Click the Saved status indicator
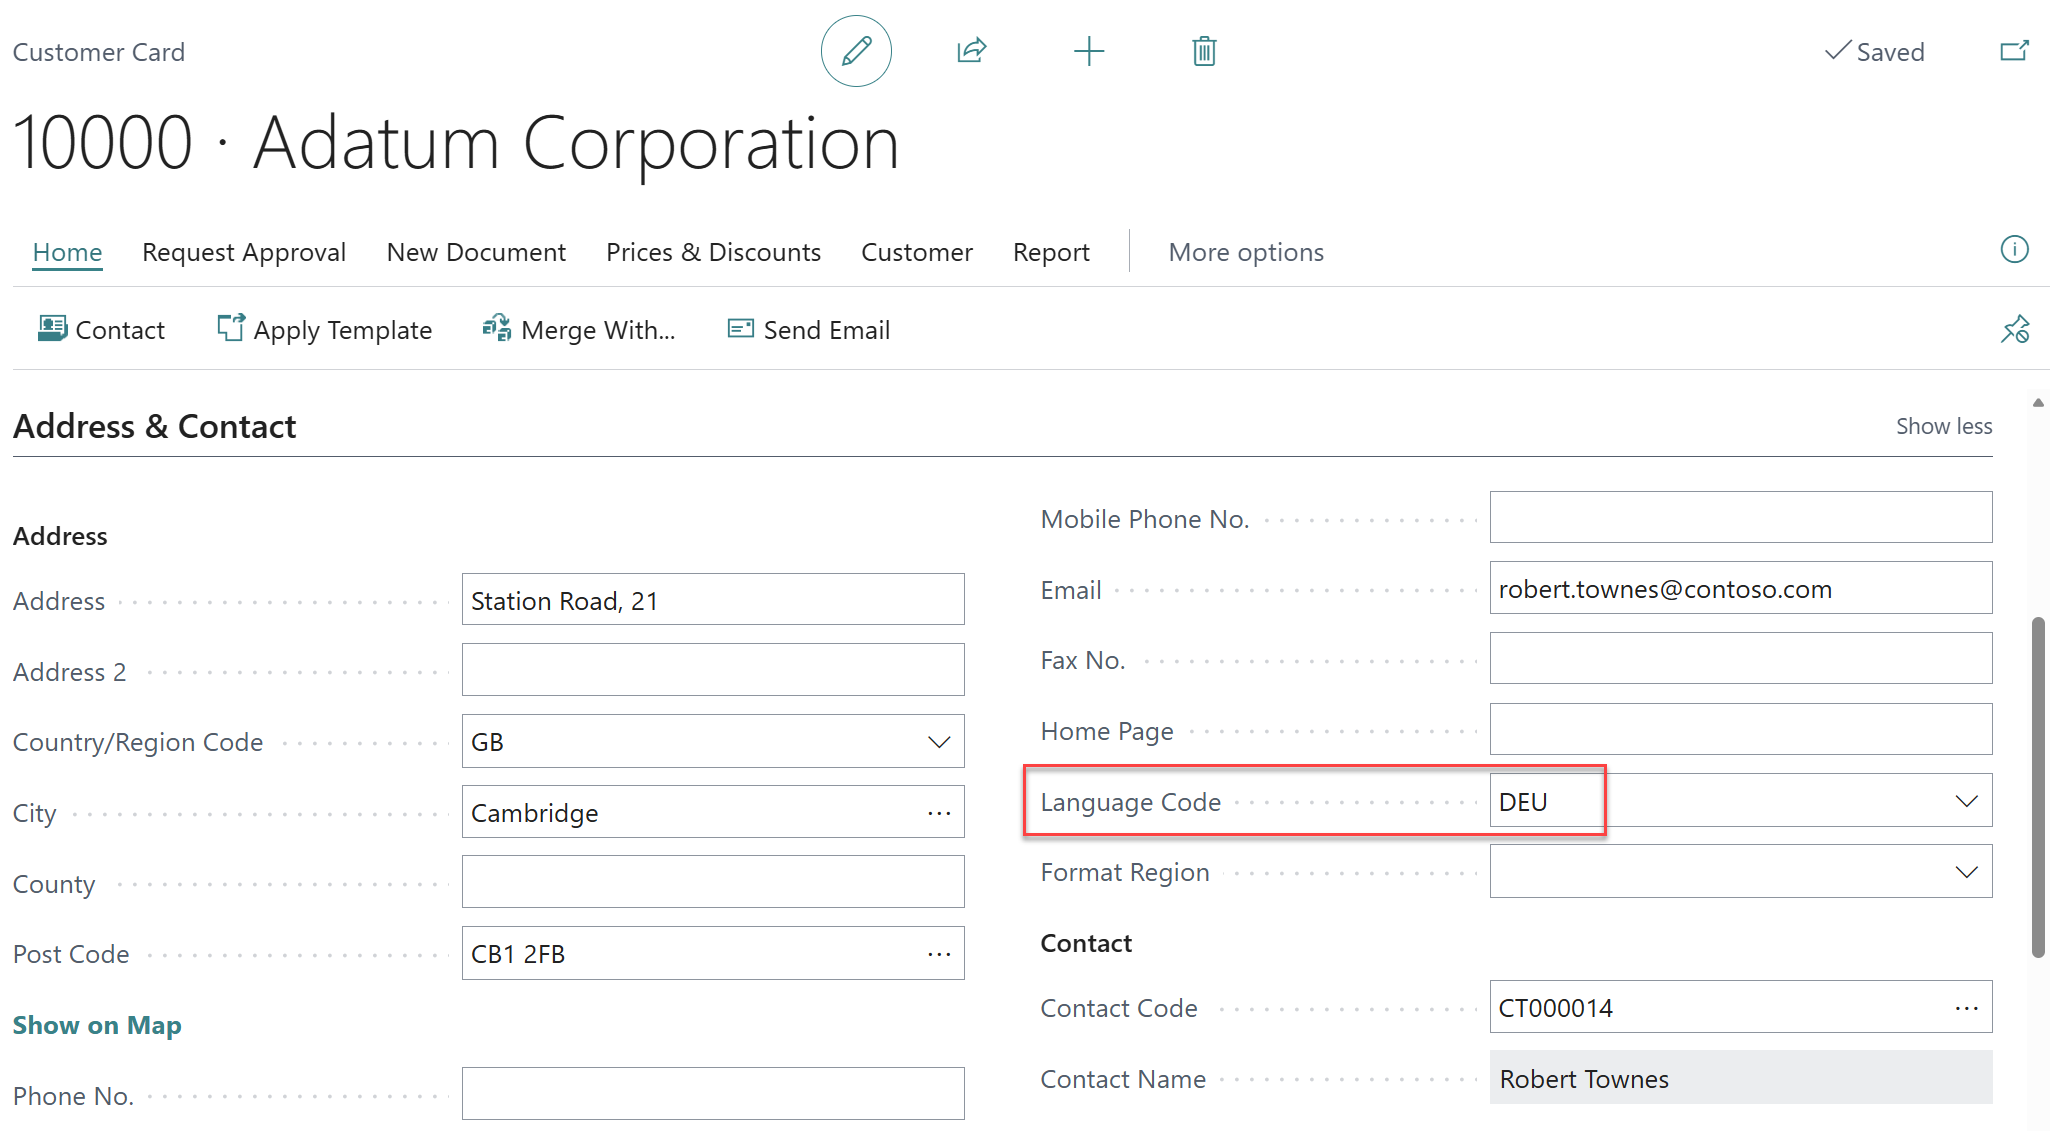The height and width of the screenshot is (1131, 2069). 1874,52
